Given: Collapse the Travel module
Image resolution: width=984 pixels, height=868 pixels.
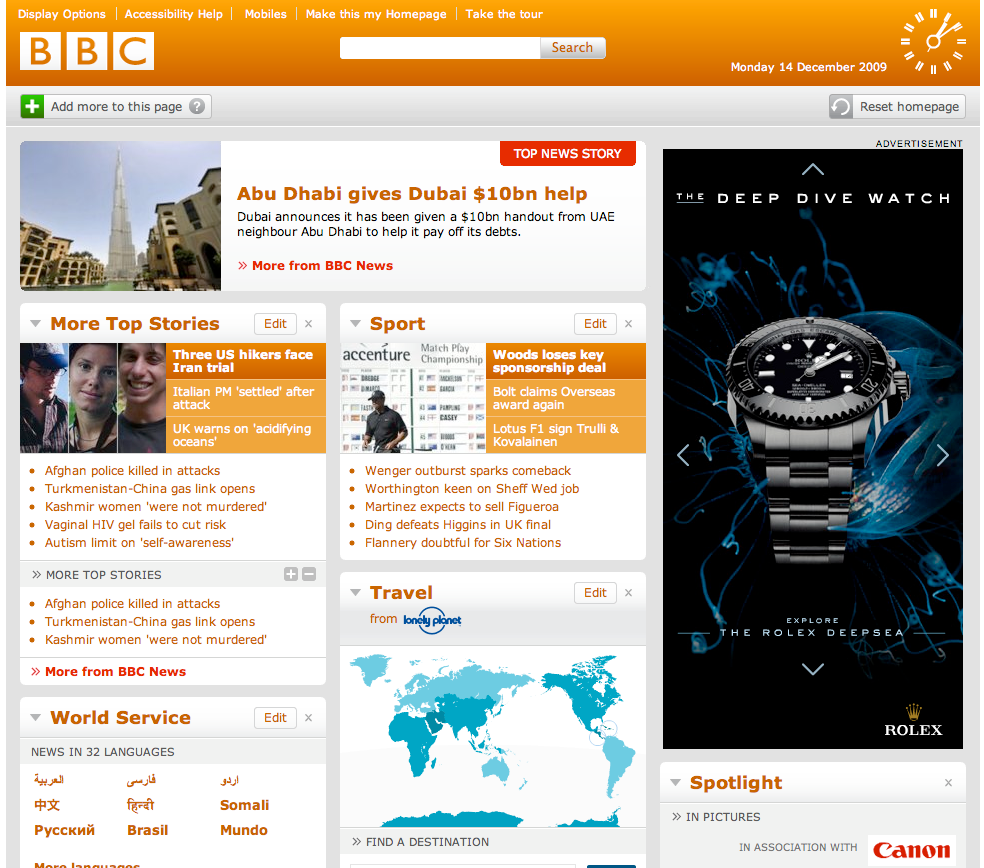Looking at the screenshot, I should tap(355, 592).
